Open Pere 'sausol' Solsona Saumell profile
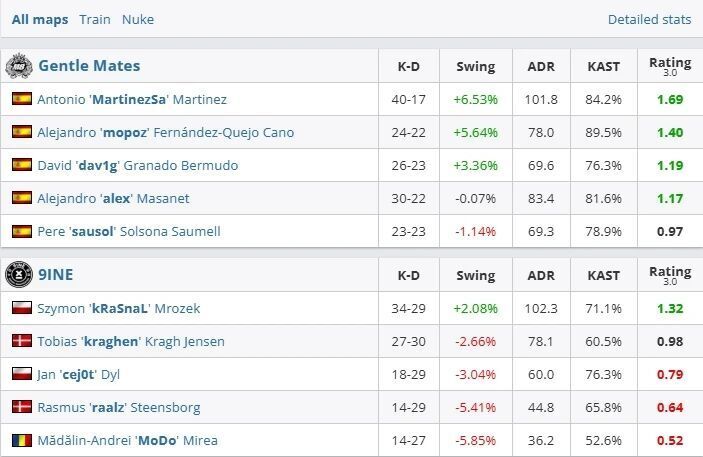Screen dimensions: 703x457 128,231
